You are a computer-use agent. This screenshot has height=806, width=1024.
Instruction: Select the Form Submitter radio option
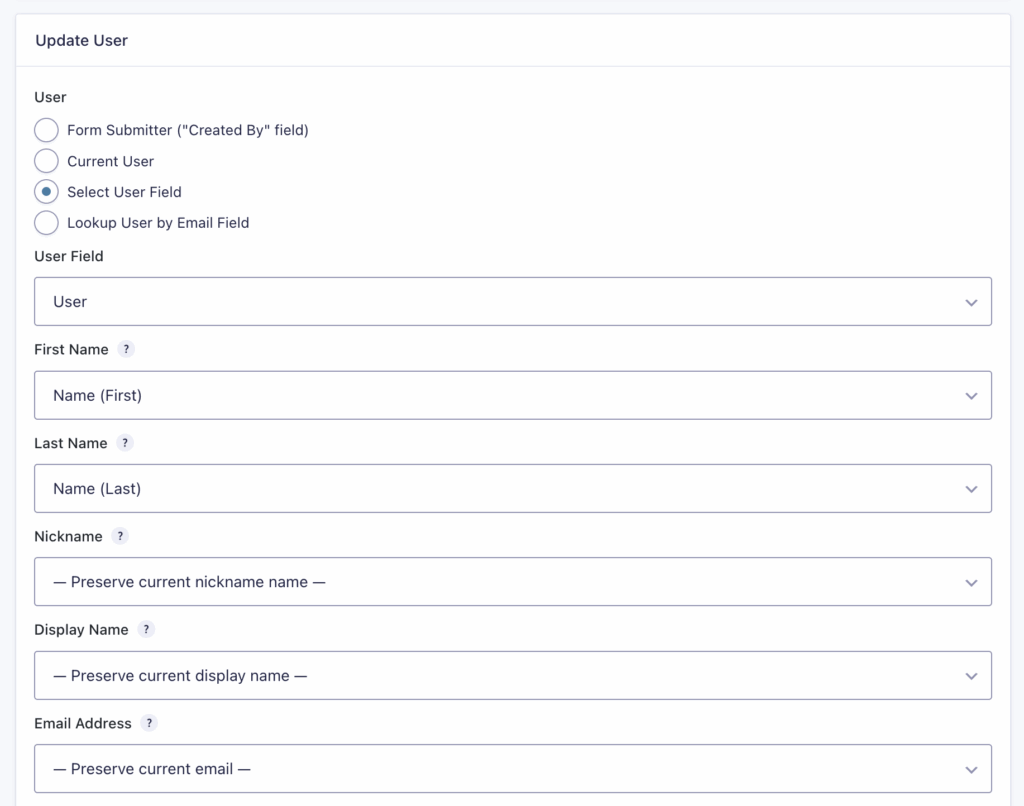[46, 130]
